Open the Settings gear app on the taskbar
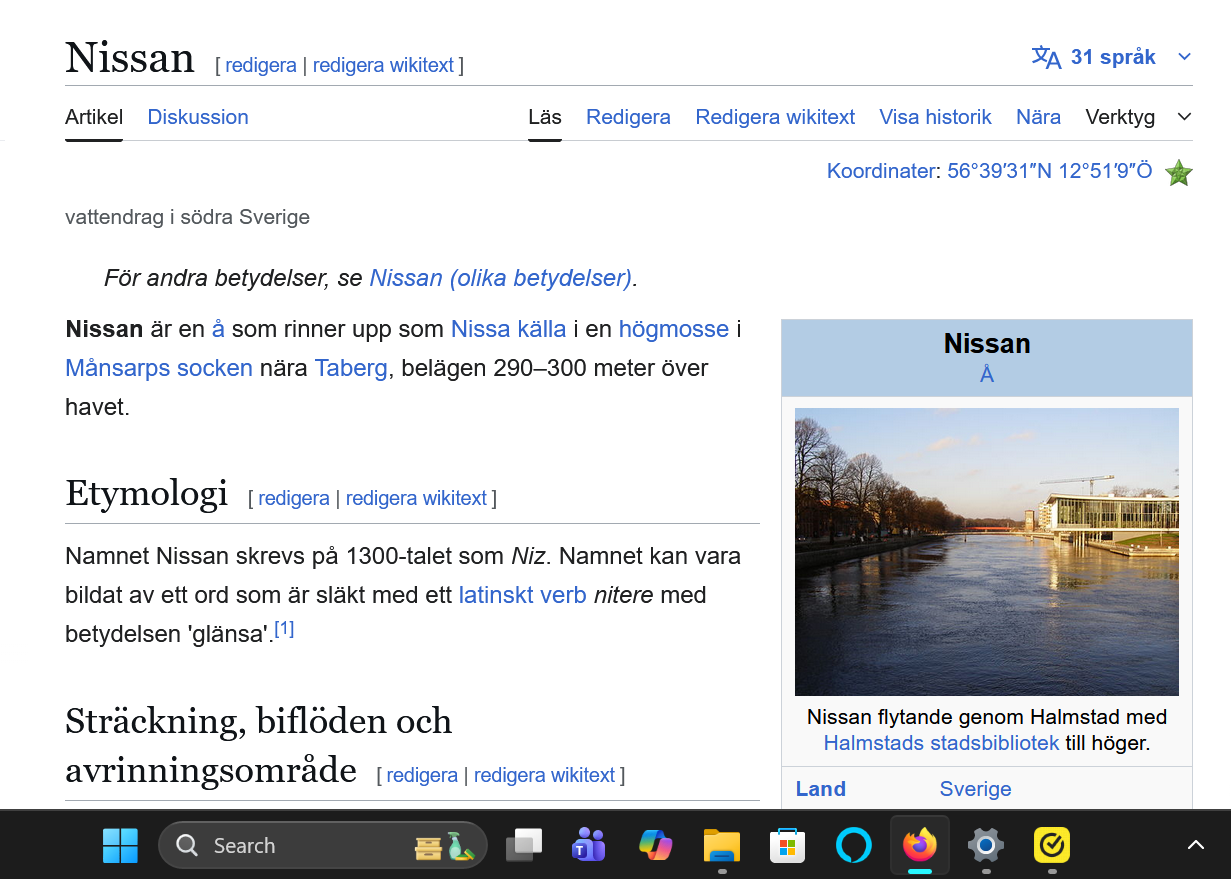This screenshot has height=879, width=1231. coord(986,846)
